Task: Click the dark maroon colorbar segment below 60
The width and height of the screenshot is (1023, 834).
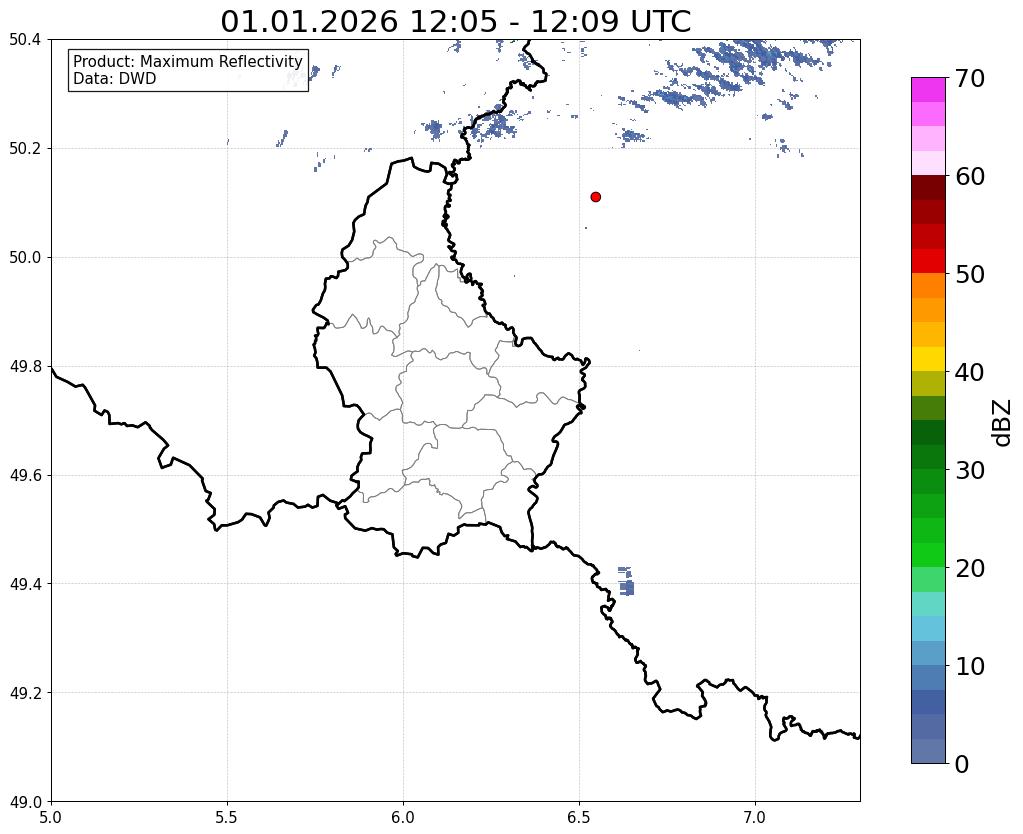Action: pos(928,188)
